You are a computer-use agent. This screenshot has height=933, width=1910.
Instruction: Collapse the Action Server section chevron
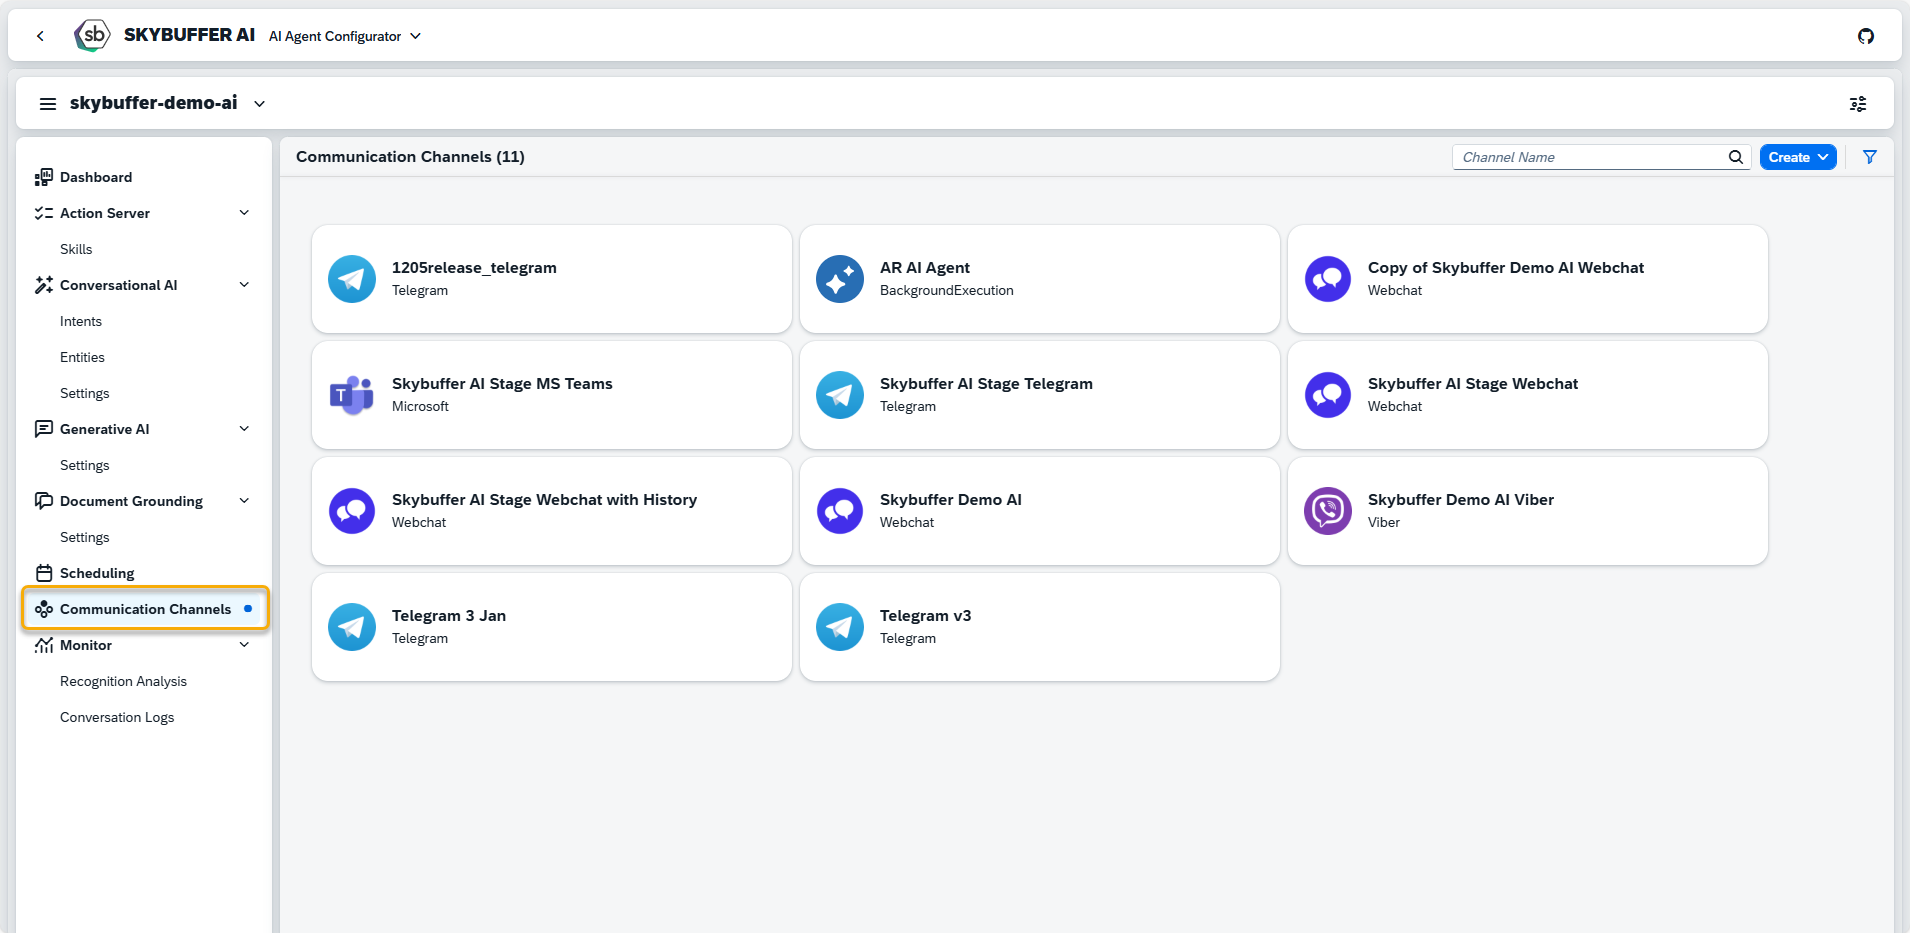[244, 213]
